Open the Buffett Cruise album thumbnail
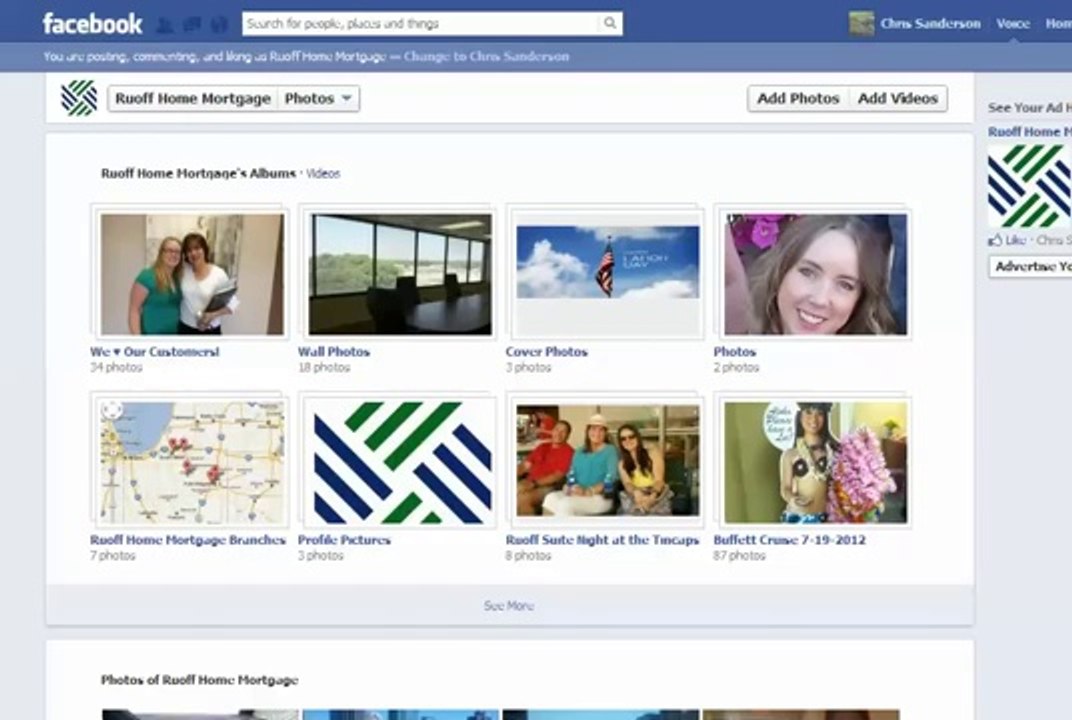 click(816, 463)
